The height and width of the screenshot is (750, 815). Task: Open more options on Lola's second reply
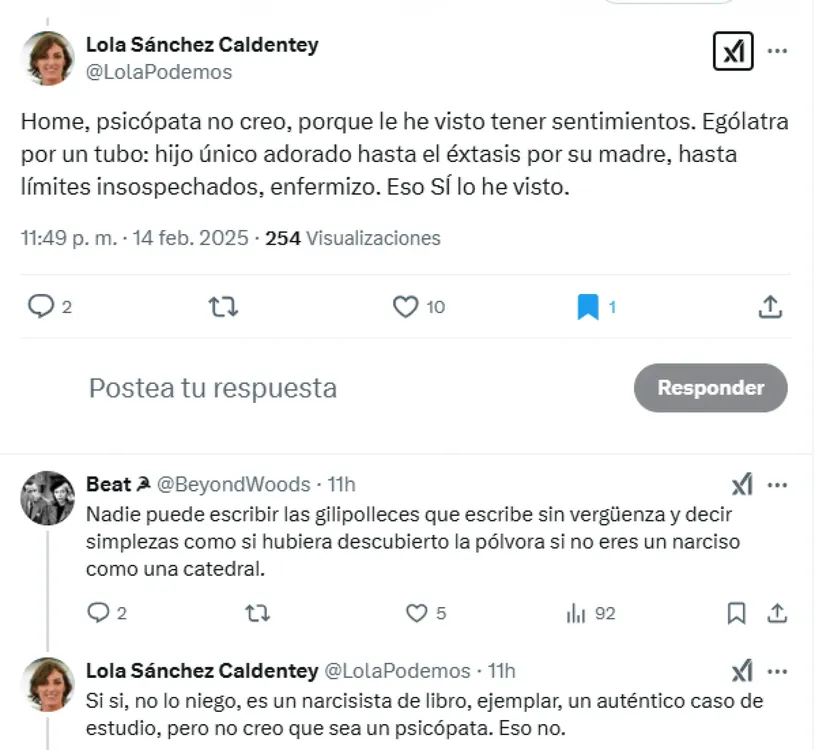tap(777, 670)
